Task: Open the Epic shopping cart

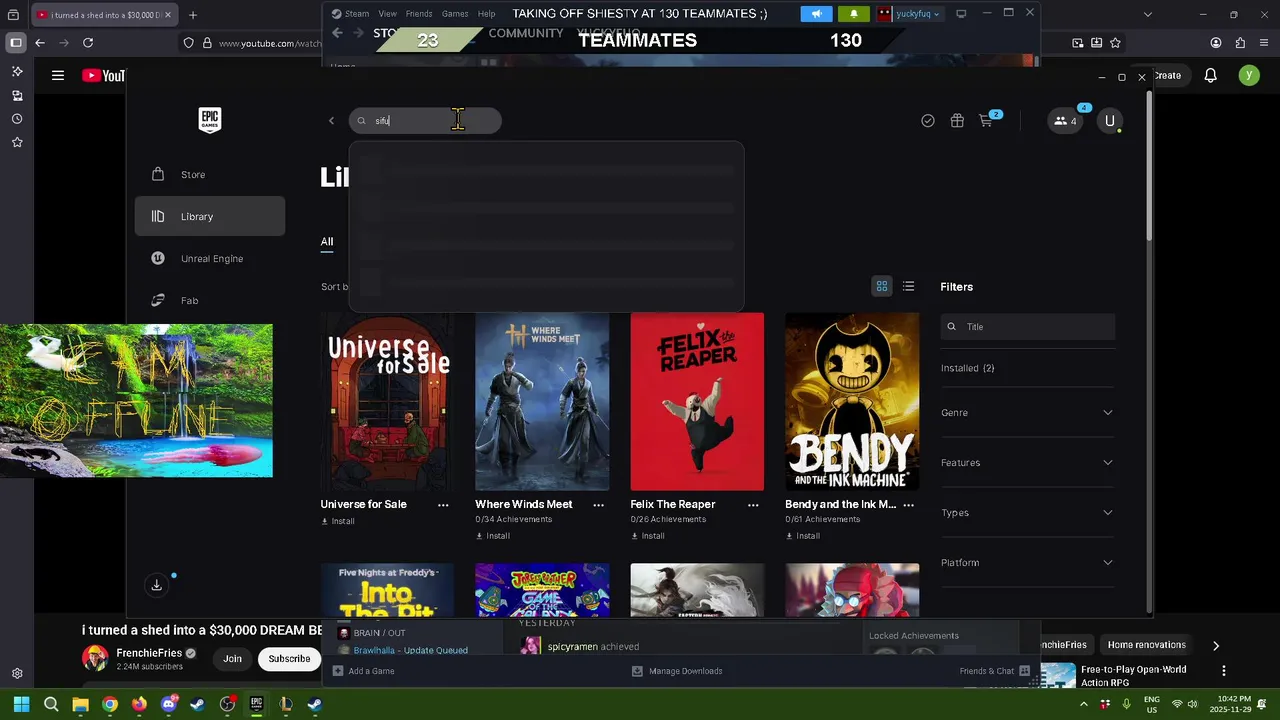Action: [986, 121]
